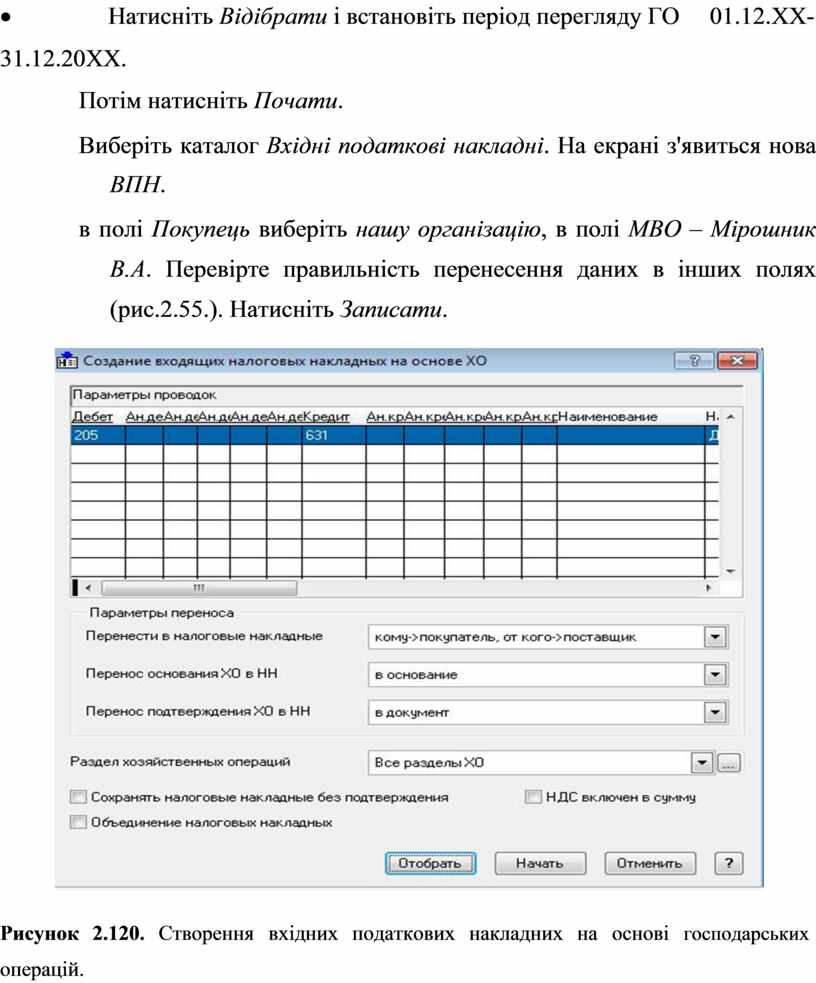
Task: Click the Отобрать button
Action: tap(430, 863)
